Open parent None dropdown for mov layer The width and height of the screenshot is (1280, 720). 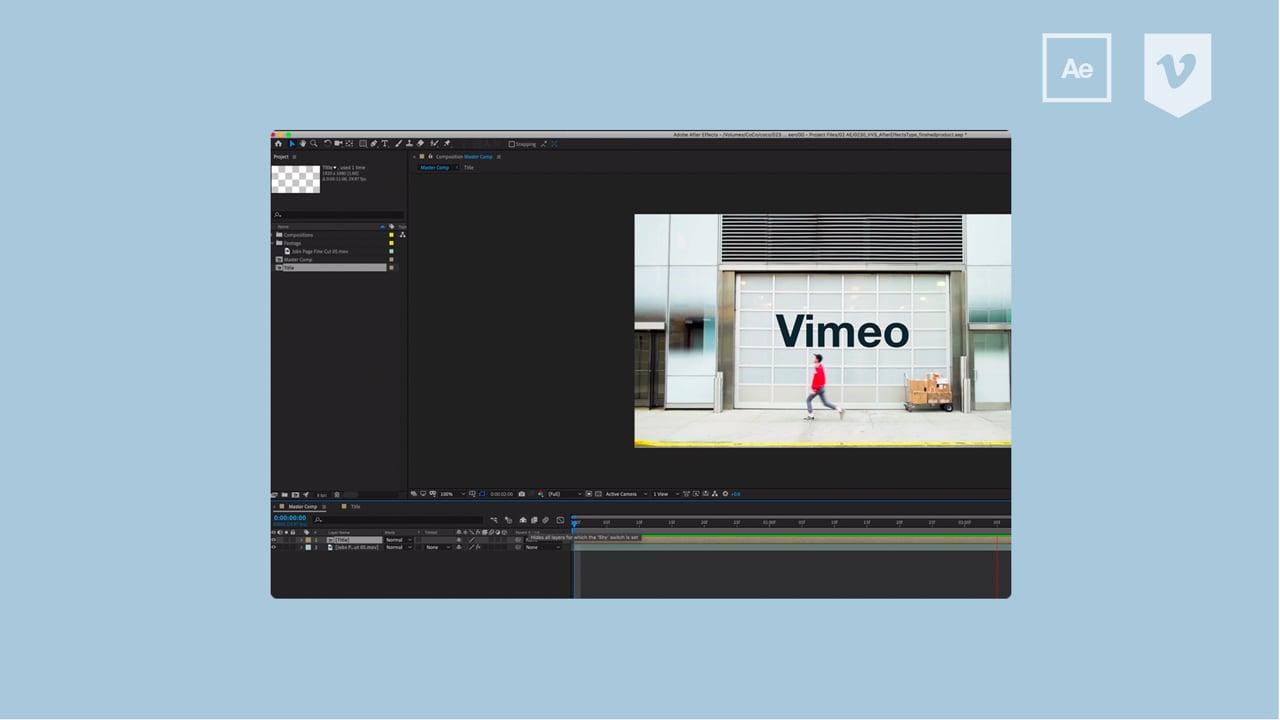pyautogui.click(x=544, y=547)
